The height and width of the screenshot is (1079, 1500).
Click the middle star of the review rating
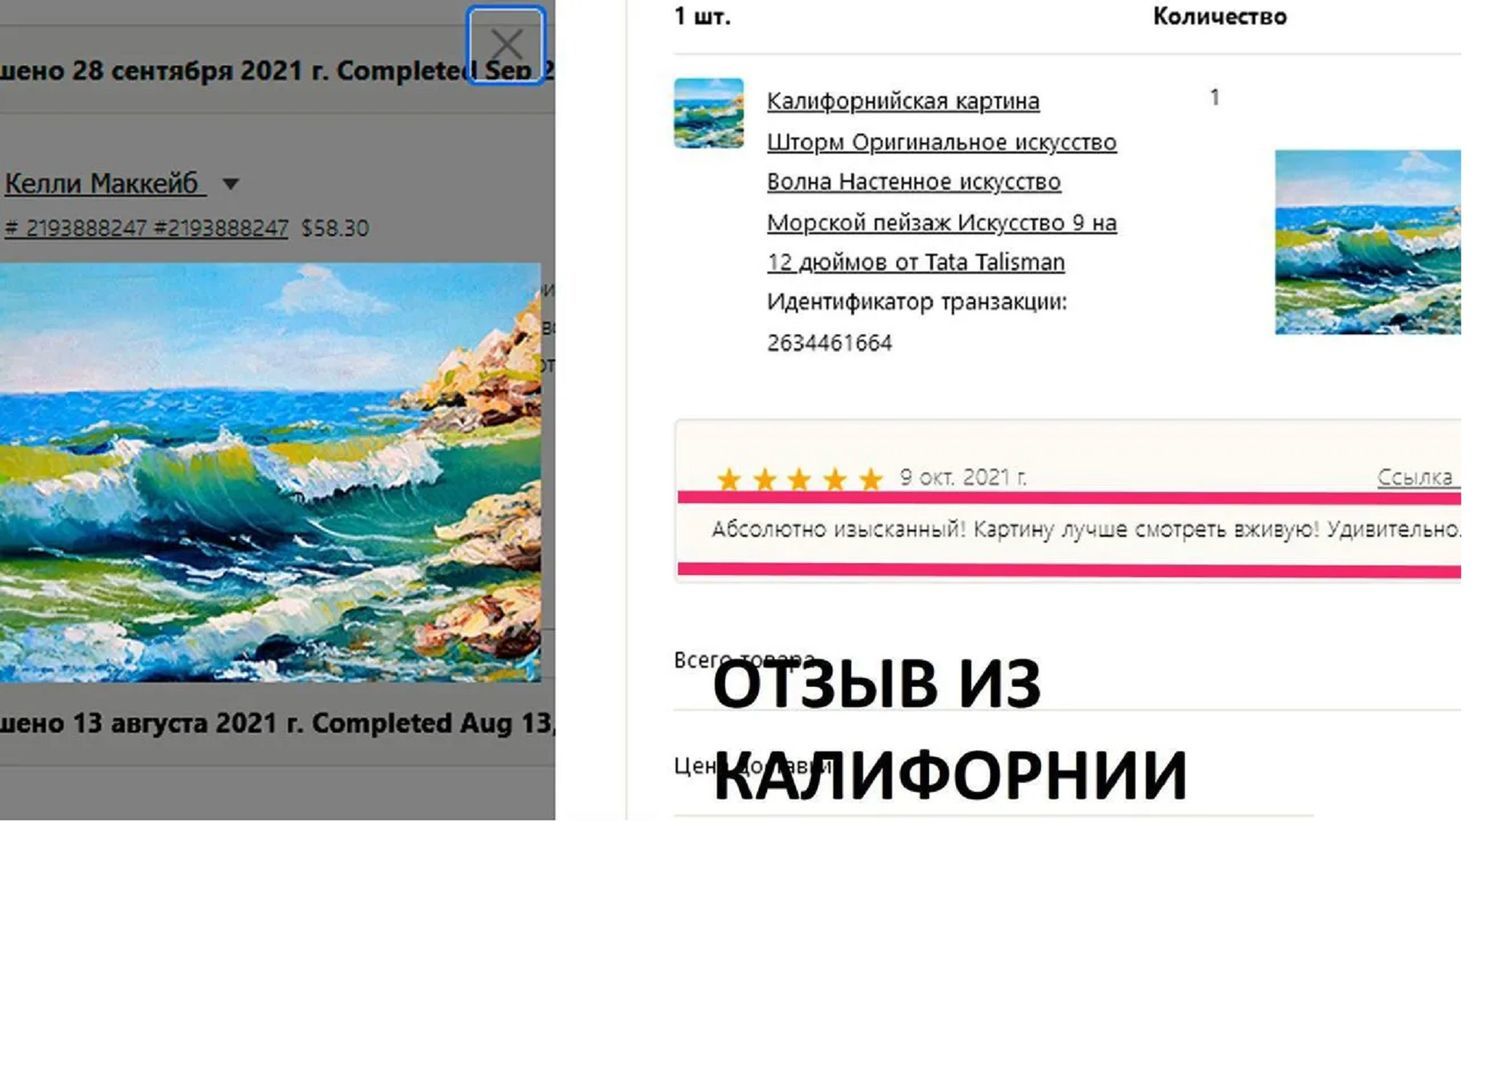pyautogui.click(x=800, y=480)
